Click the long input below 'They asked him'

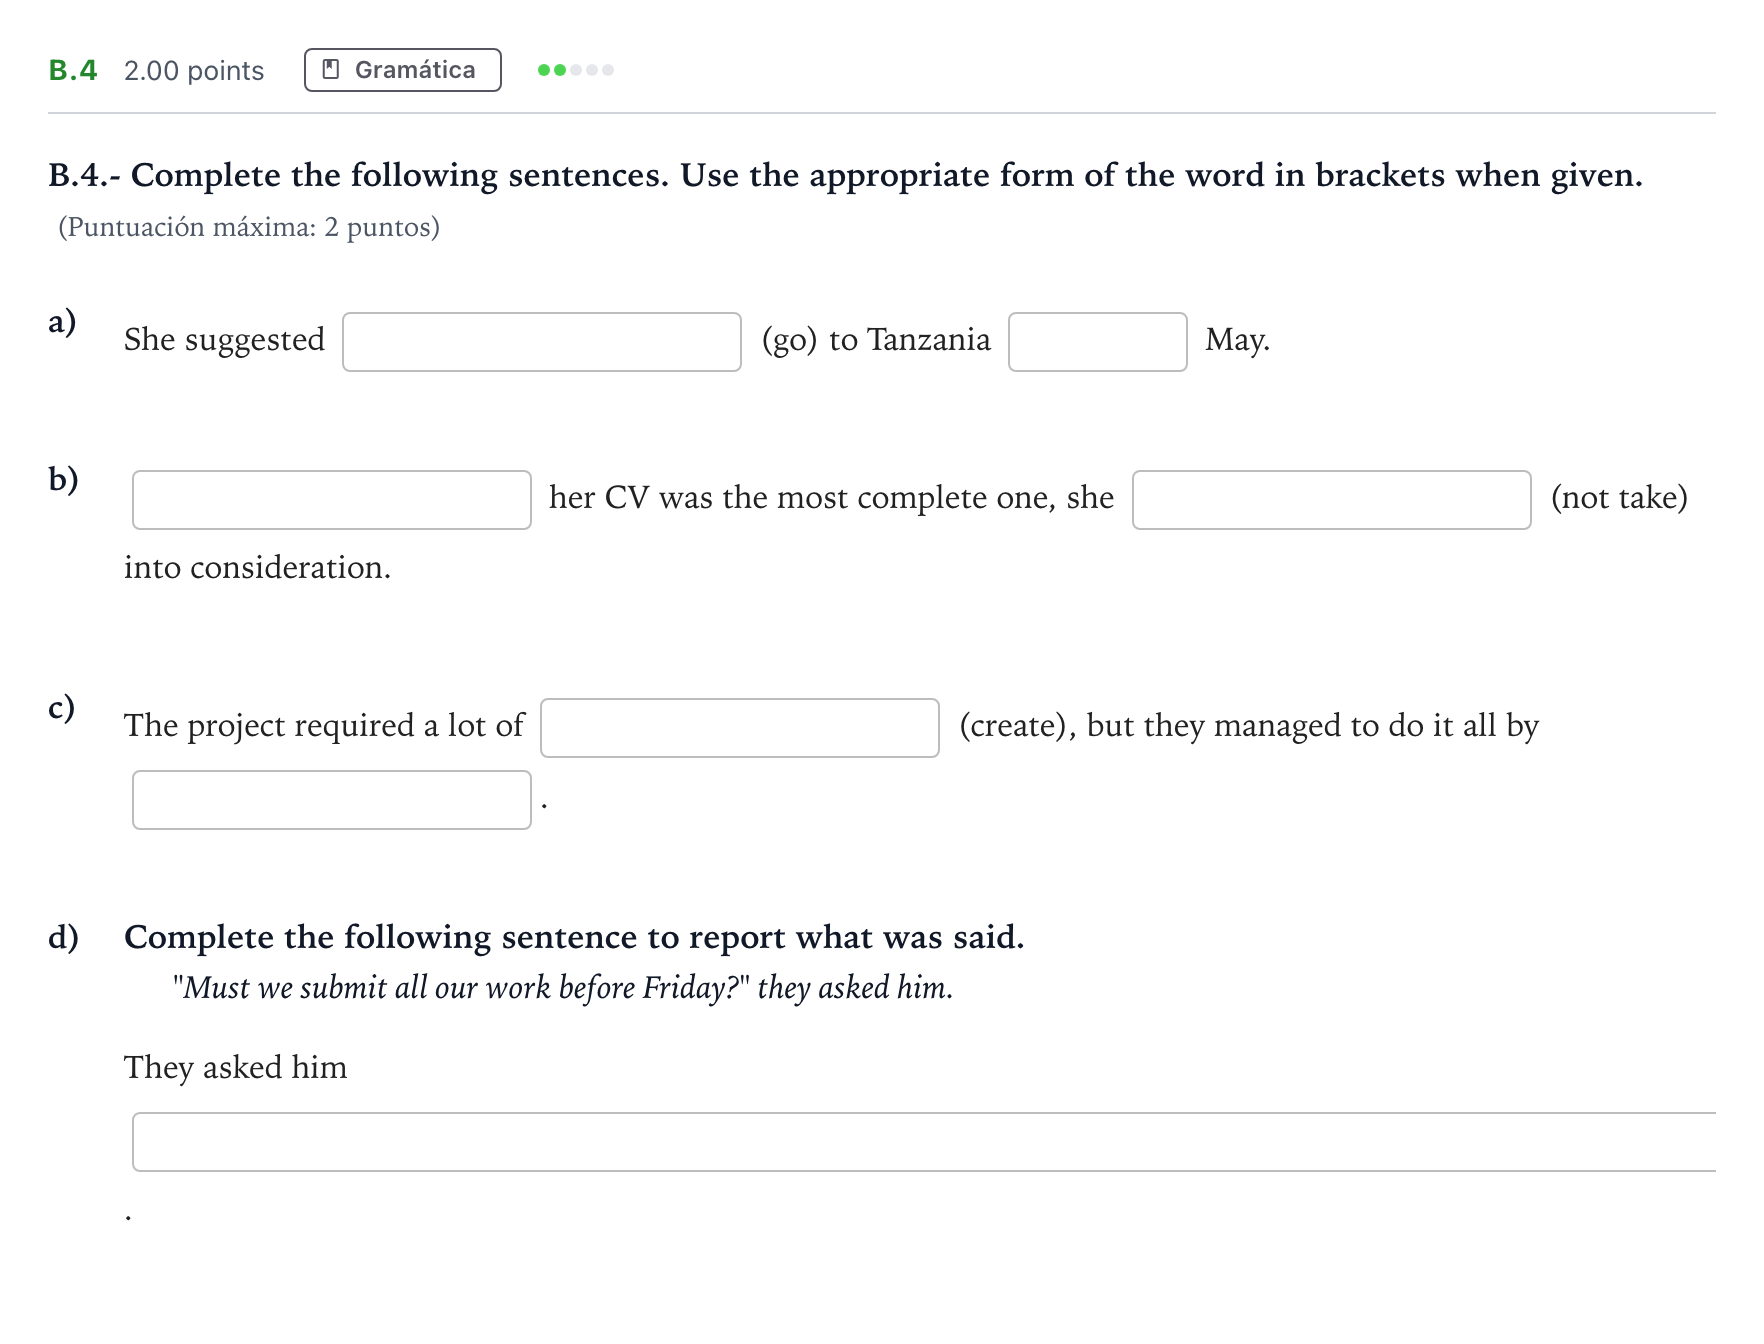point(925,1142)
